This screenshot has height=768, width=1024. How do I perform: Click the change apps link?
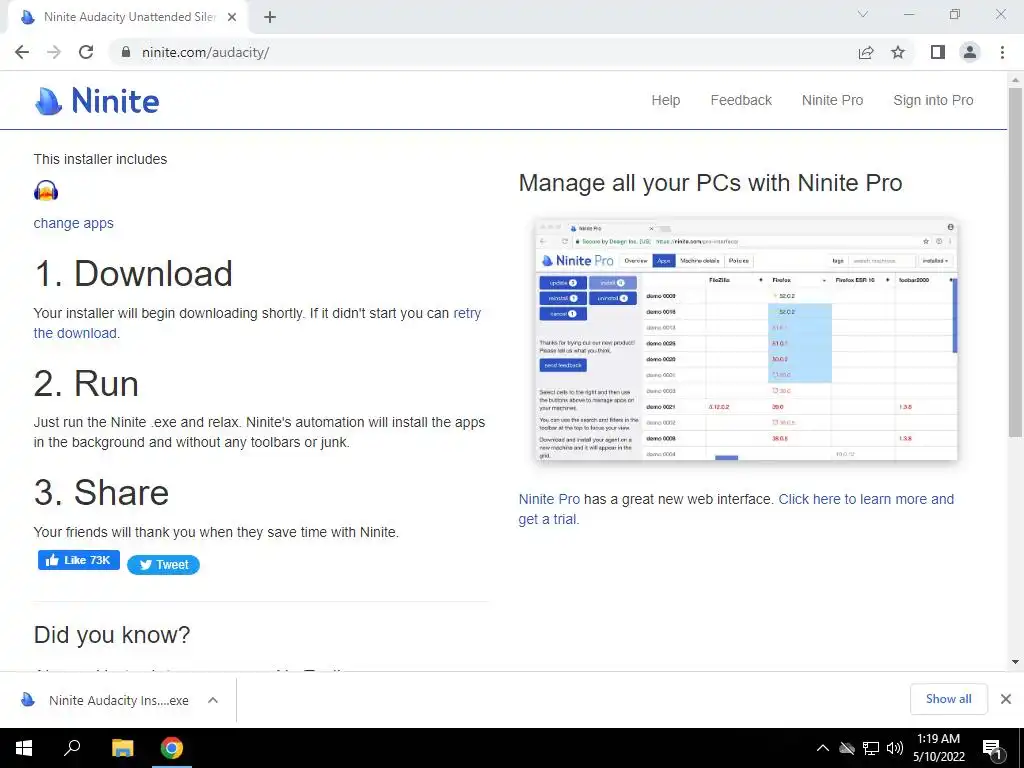[x=73, y=223]
